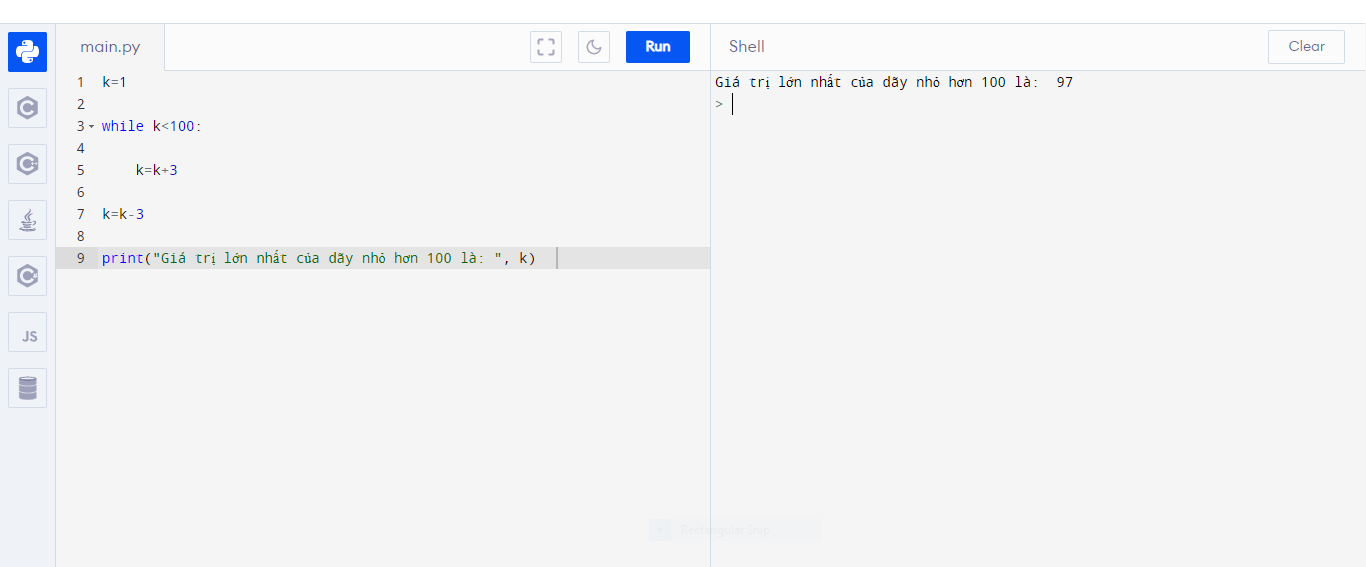
Task: Select the JS JavaScript icon
Action: (28, 333)
